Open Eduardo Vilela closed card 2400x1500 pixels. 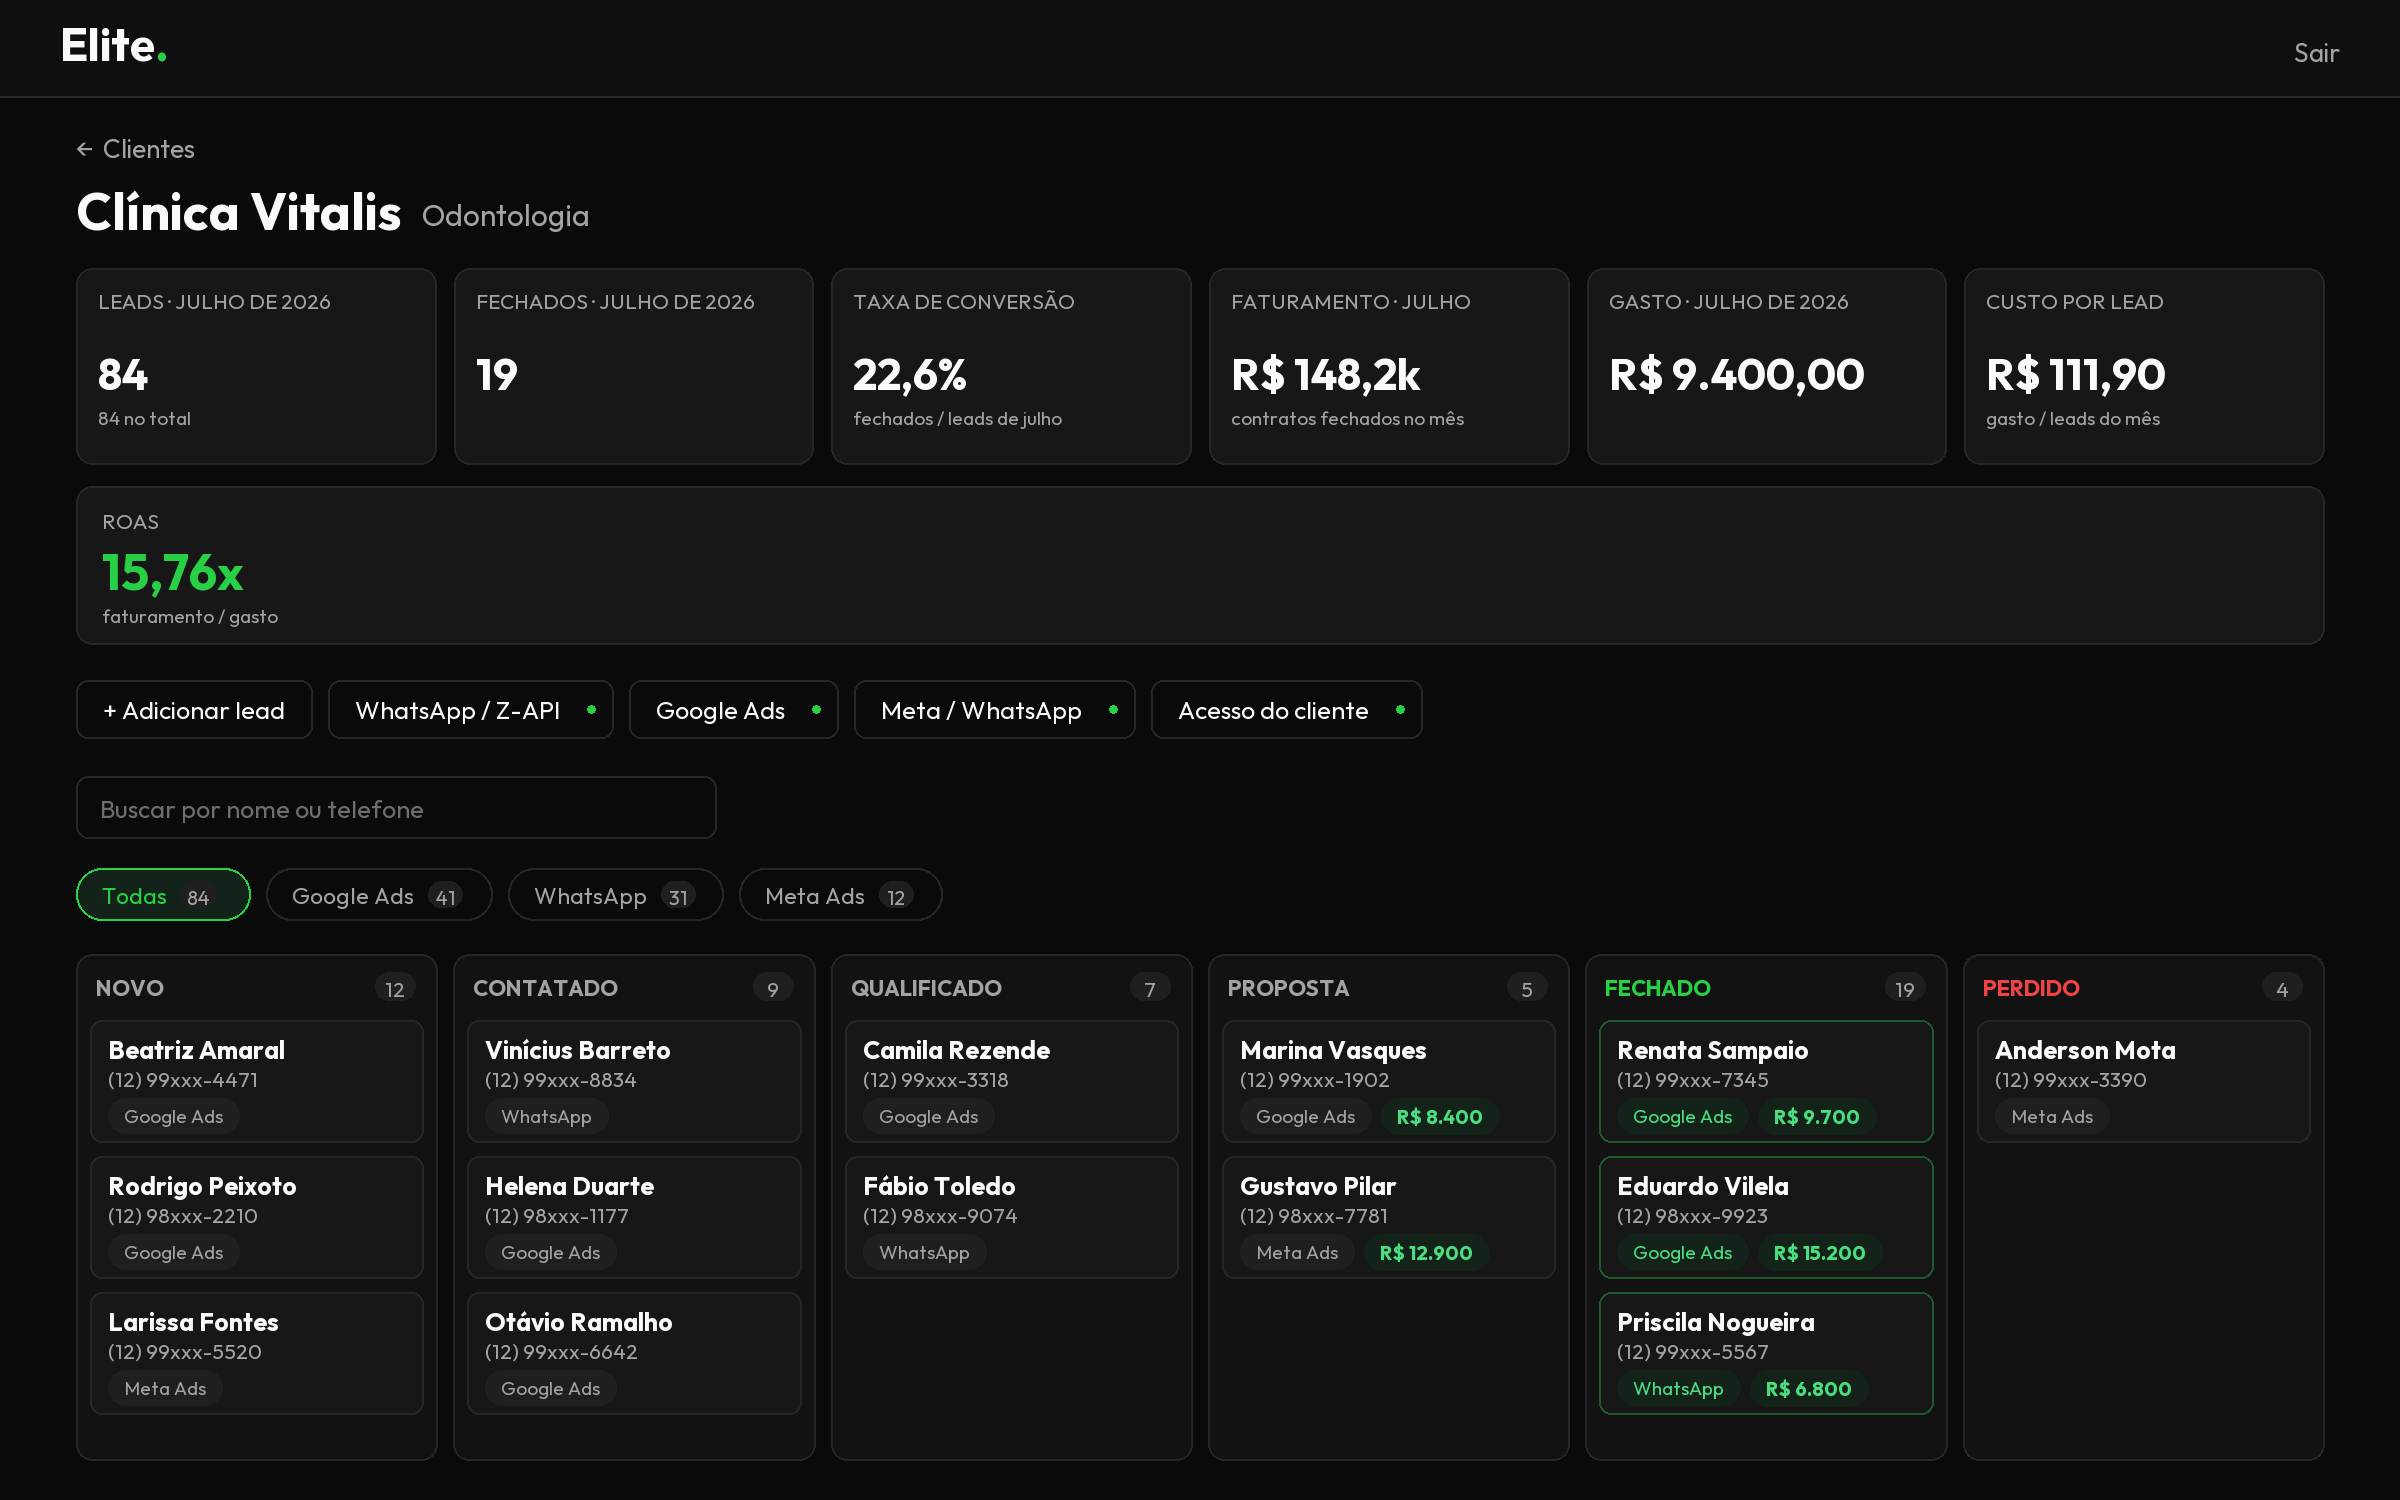pyautogui.click(x=1766, y=1217)
